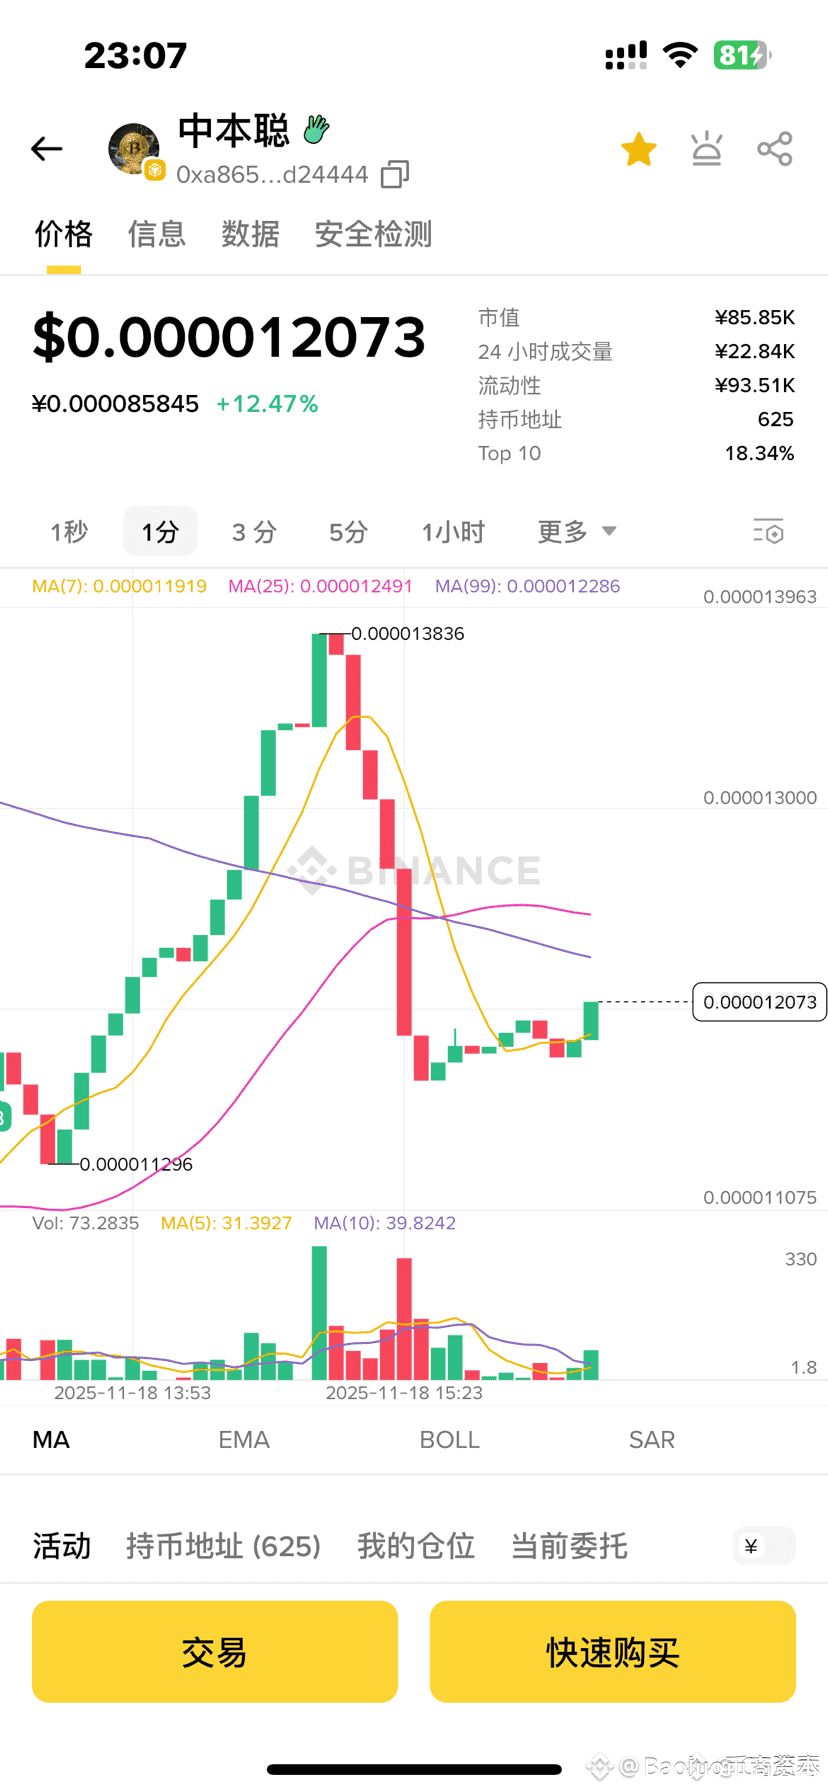Image resolution: width=828 pixels, height=1792 pixels.
Task: Toggle the BOLL indicator on the chart
Action: pos(449,1440)
